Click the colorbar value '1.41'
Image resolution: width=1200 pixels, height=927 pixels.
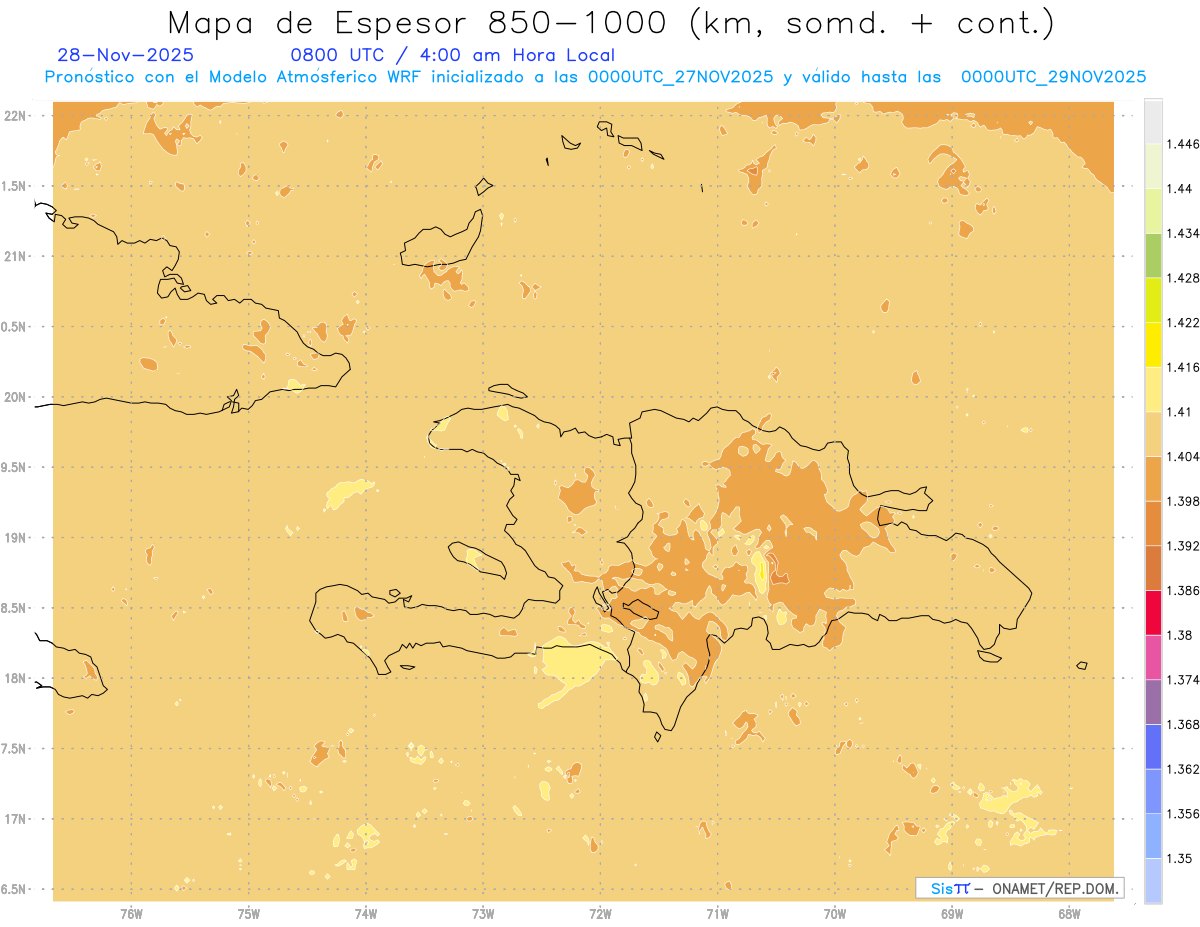[1179, 412]
